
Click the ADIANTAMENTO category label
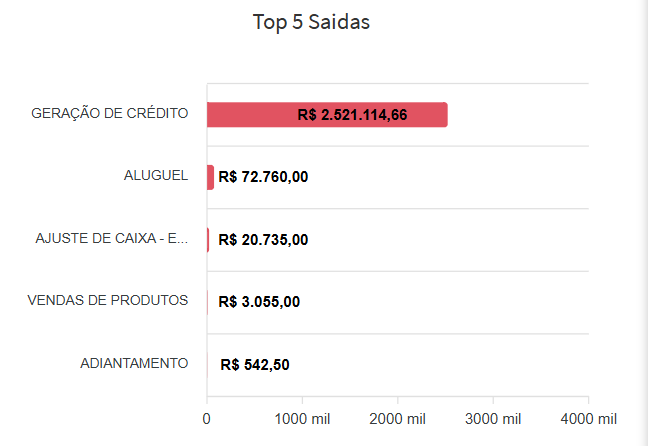tap(134, 363)
